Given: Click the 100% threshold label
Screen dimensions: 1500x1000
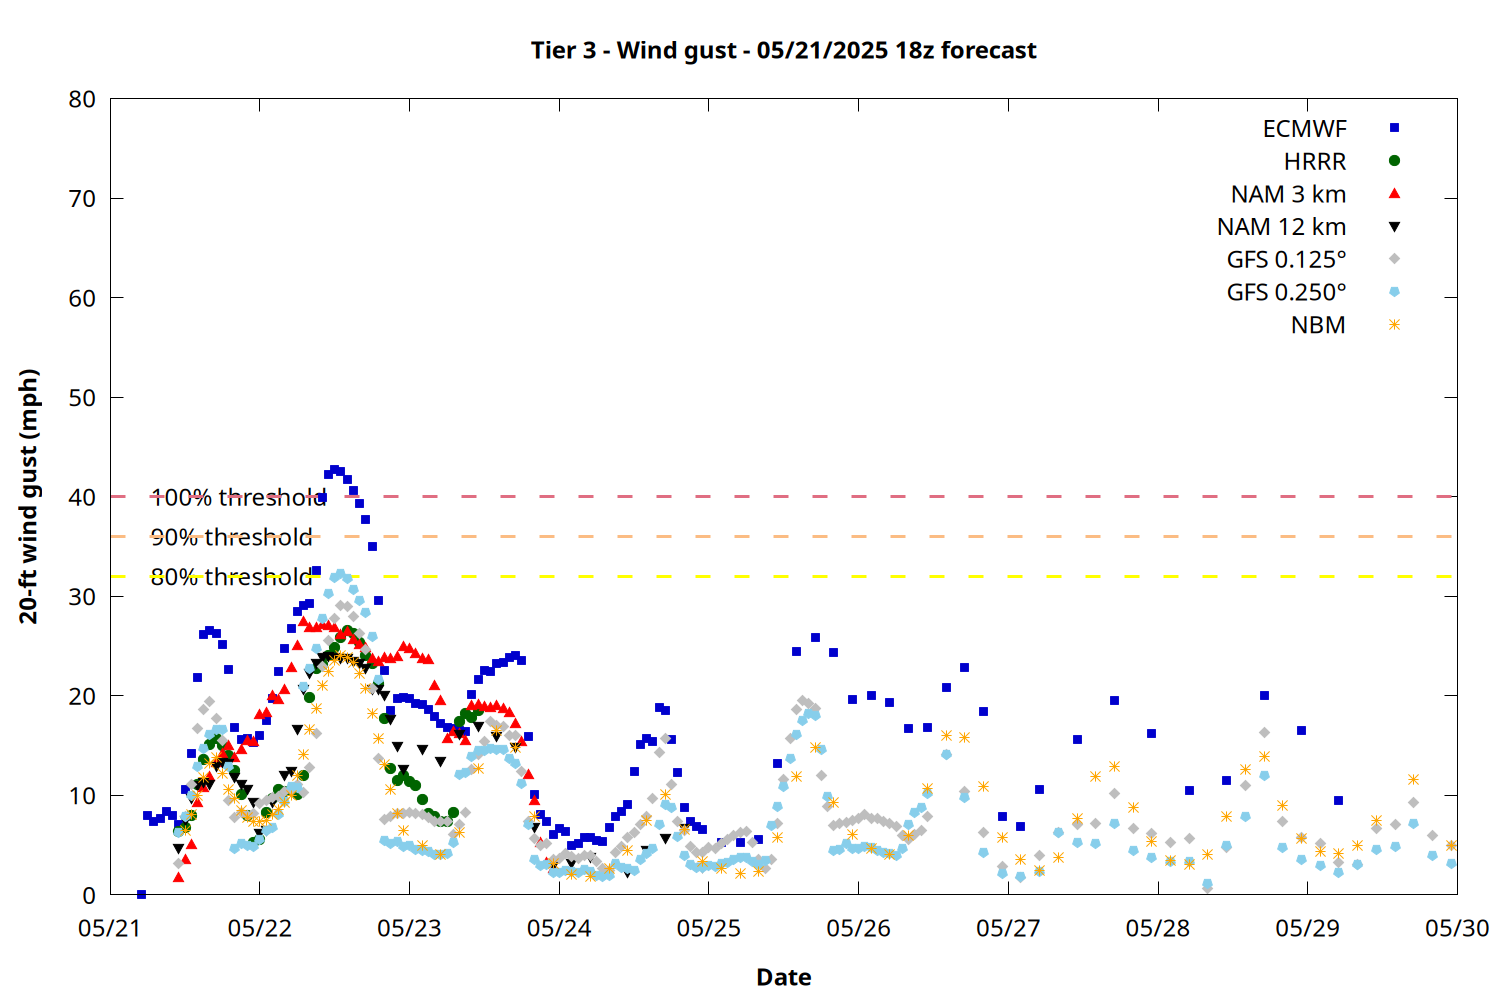Looking at the screenshot, I should pyautogui.click(x=238, y=497).
